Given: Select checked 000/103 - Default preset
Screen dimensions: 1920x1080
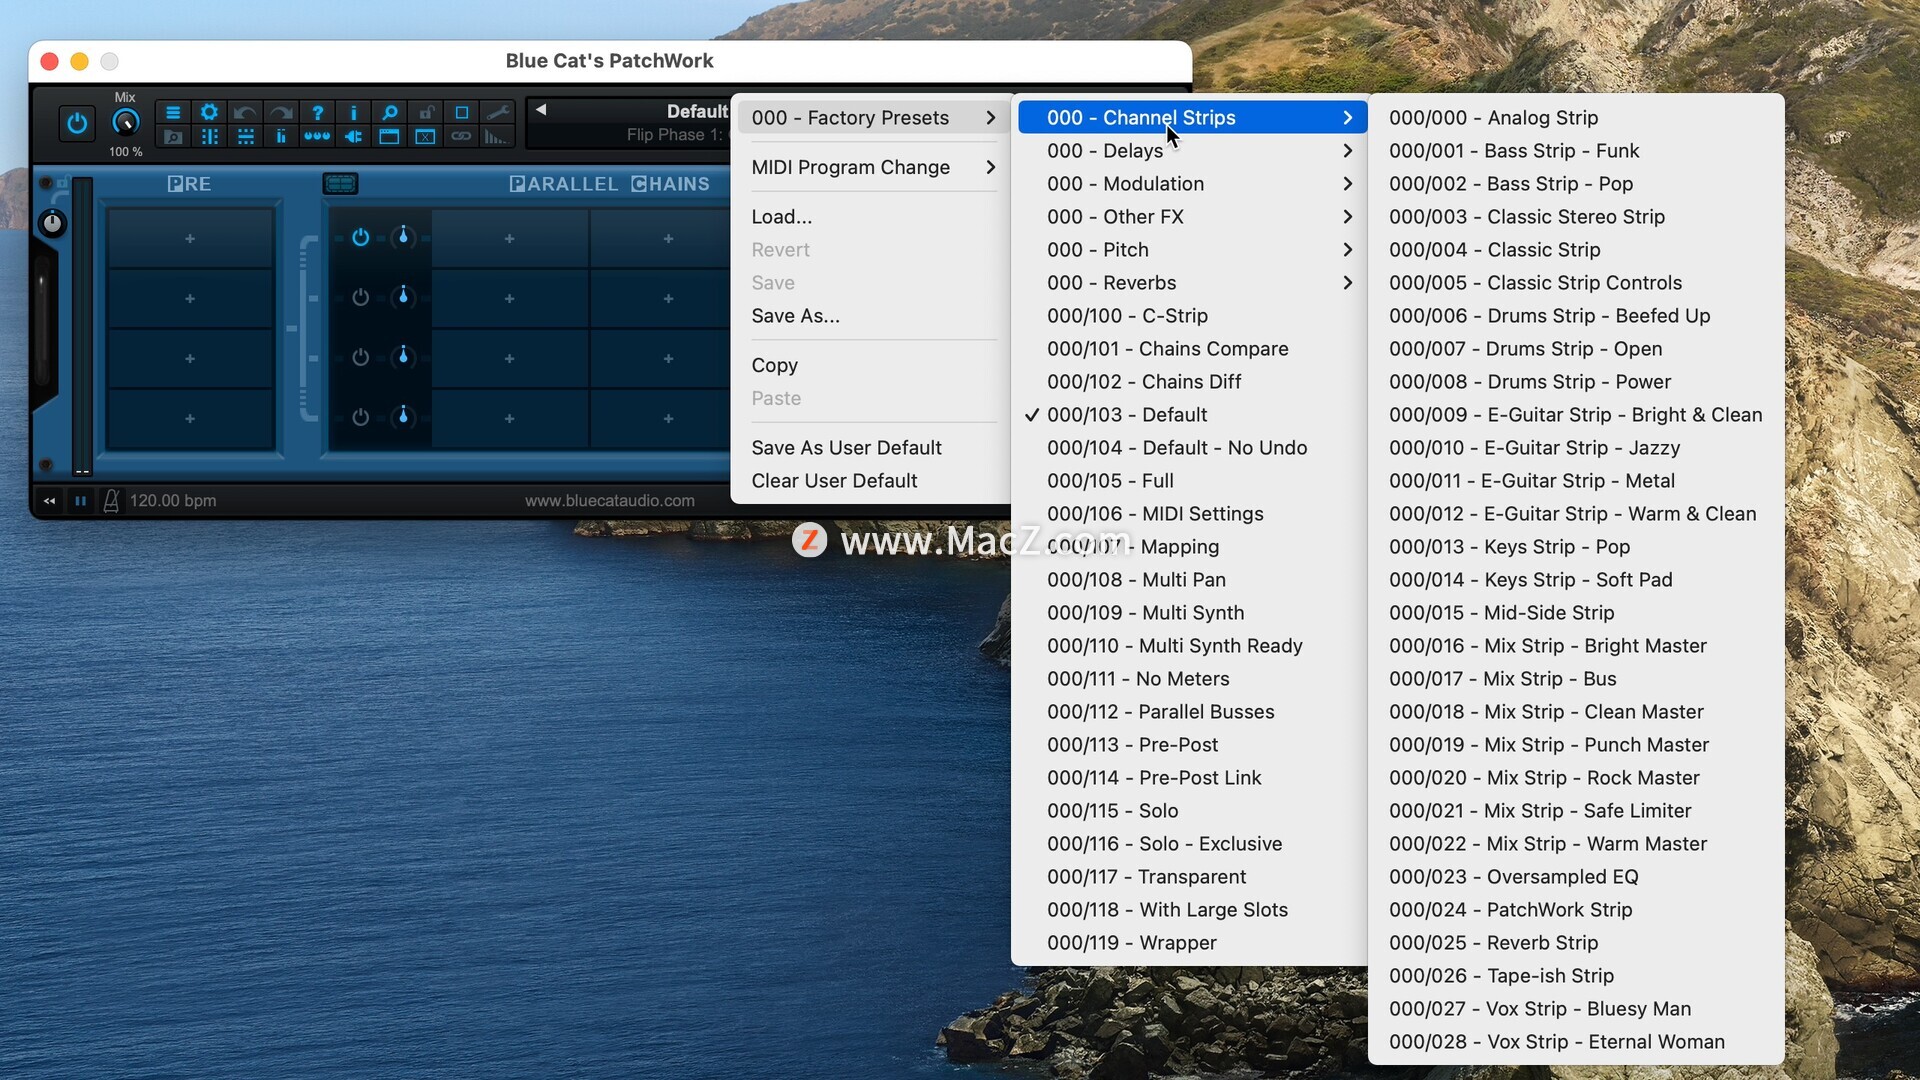Looking at the screenshot, I should pos(1192,414).
